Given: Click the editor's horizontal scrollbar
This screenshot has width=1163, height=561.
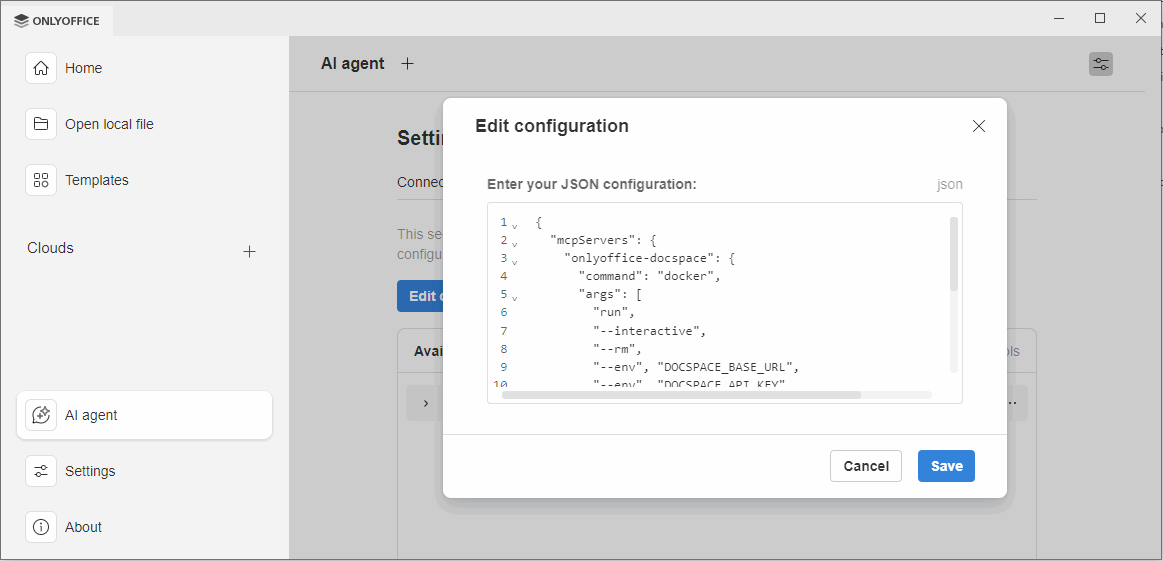Looking at the screenshot, I should 681,395.
